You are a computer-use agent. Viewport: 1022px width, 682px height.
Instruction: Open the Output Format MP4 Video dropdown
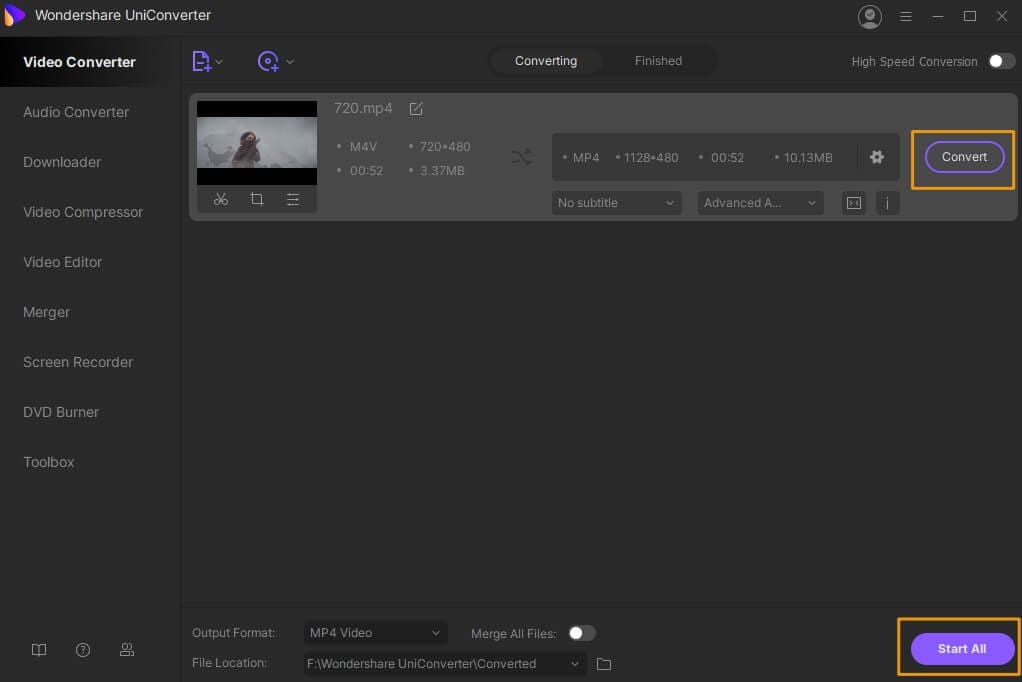click(375, 633)
